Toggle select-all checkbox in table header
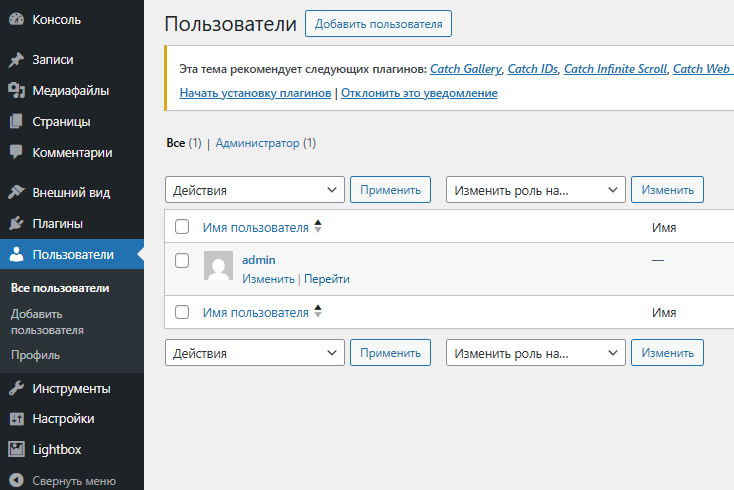 182,227
